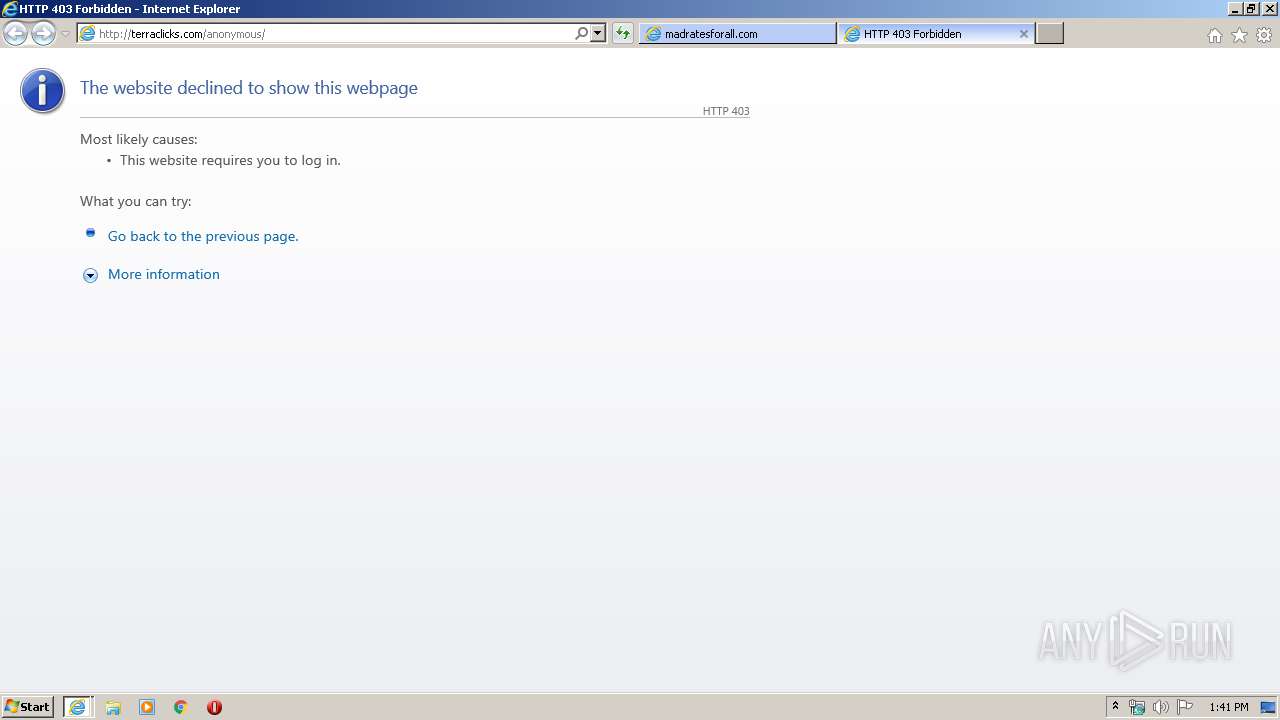Click the text 'This website requires you to log in.'

(x=230, y=160)
